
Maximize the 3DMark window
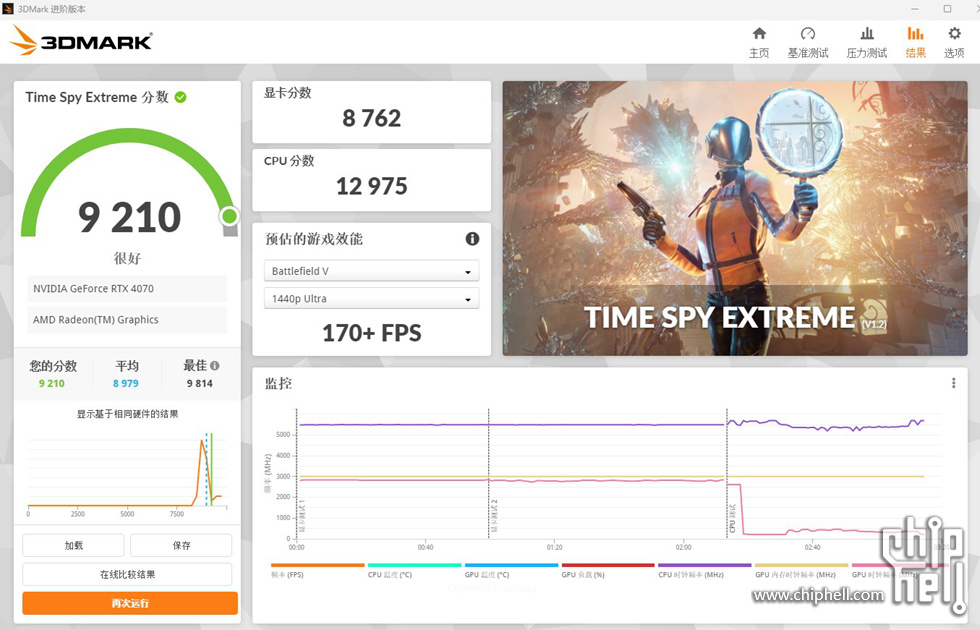pos(948,9)
